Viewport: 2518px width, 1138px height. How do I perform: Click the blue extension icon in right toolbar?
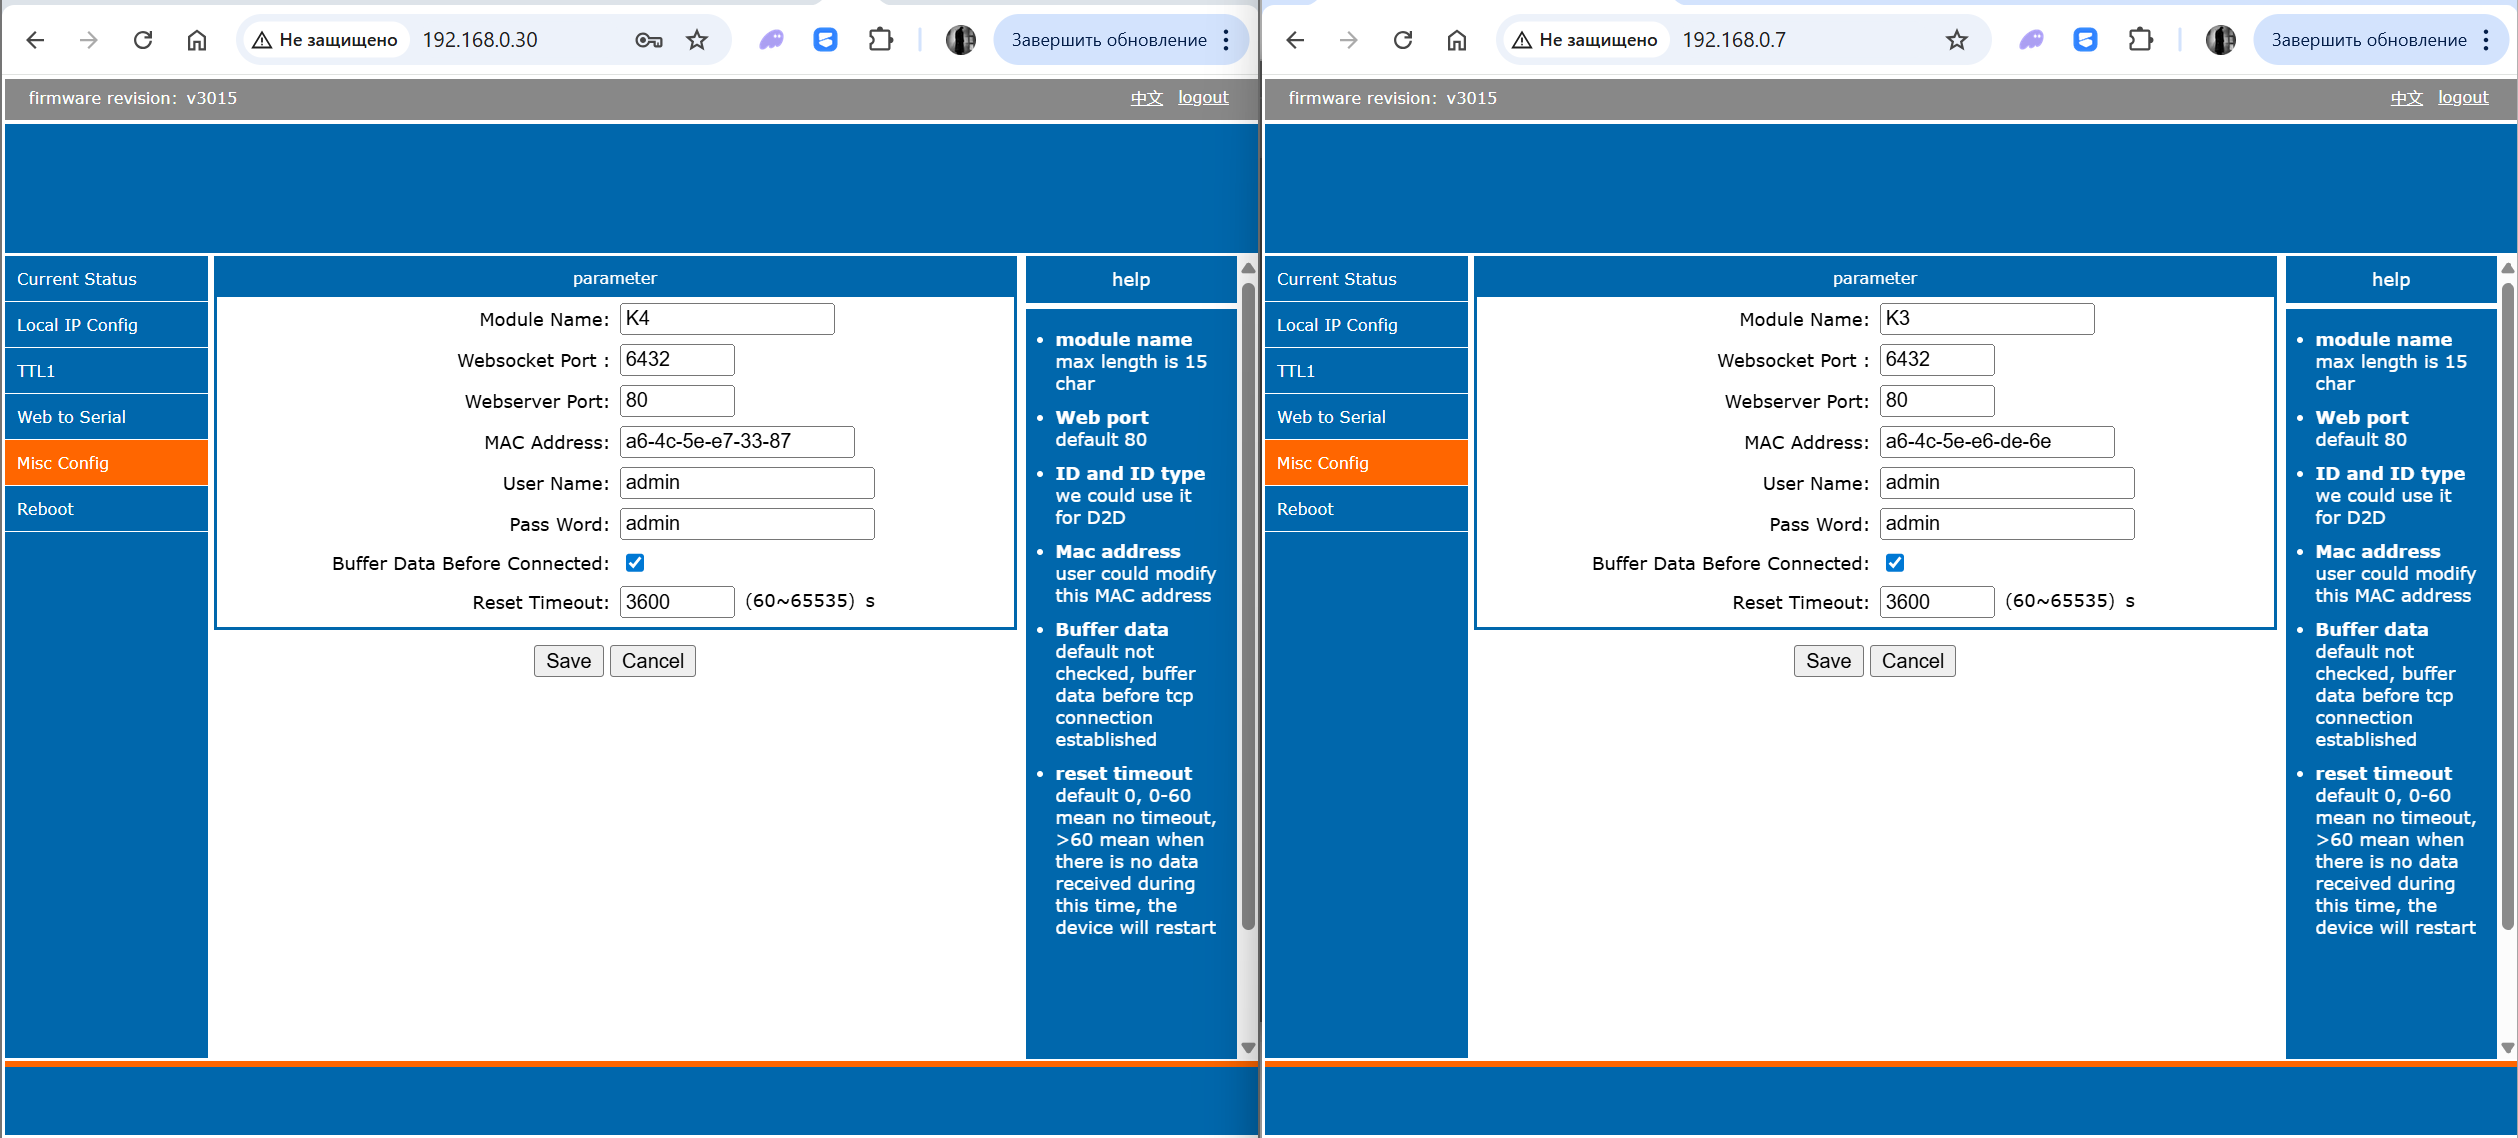click(x=2085, y=40)
